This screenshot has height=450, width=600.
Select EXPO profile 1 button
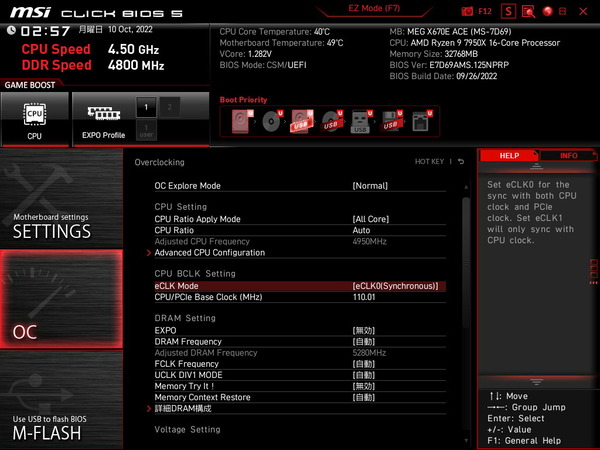pos(146,107)
